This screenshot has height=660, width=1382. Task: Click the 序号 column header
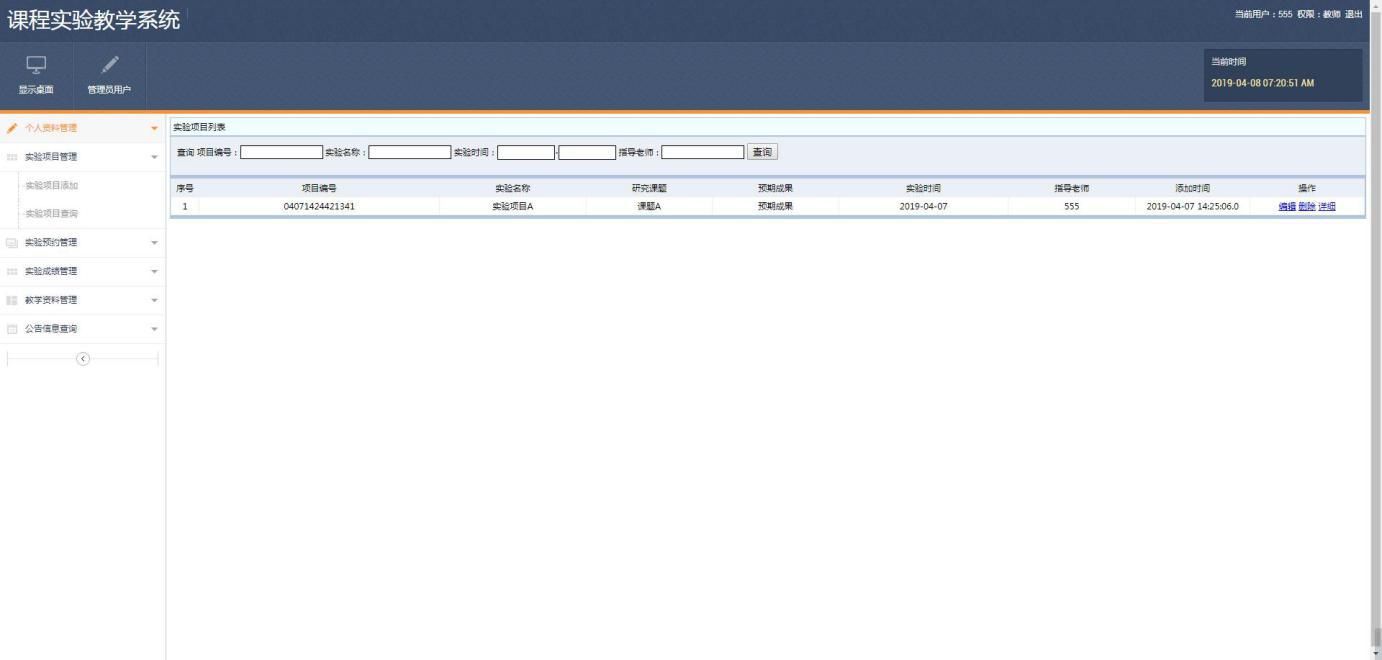[185, 189]
